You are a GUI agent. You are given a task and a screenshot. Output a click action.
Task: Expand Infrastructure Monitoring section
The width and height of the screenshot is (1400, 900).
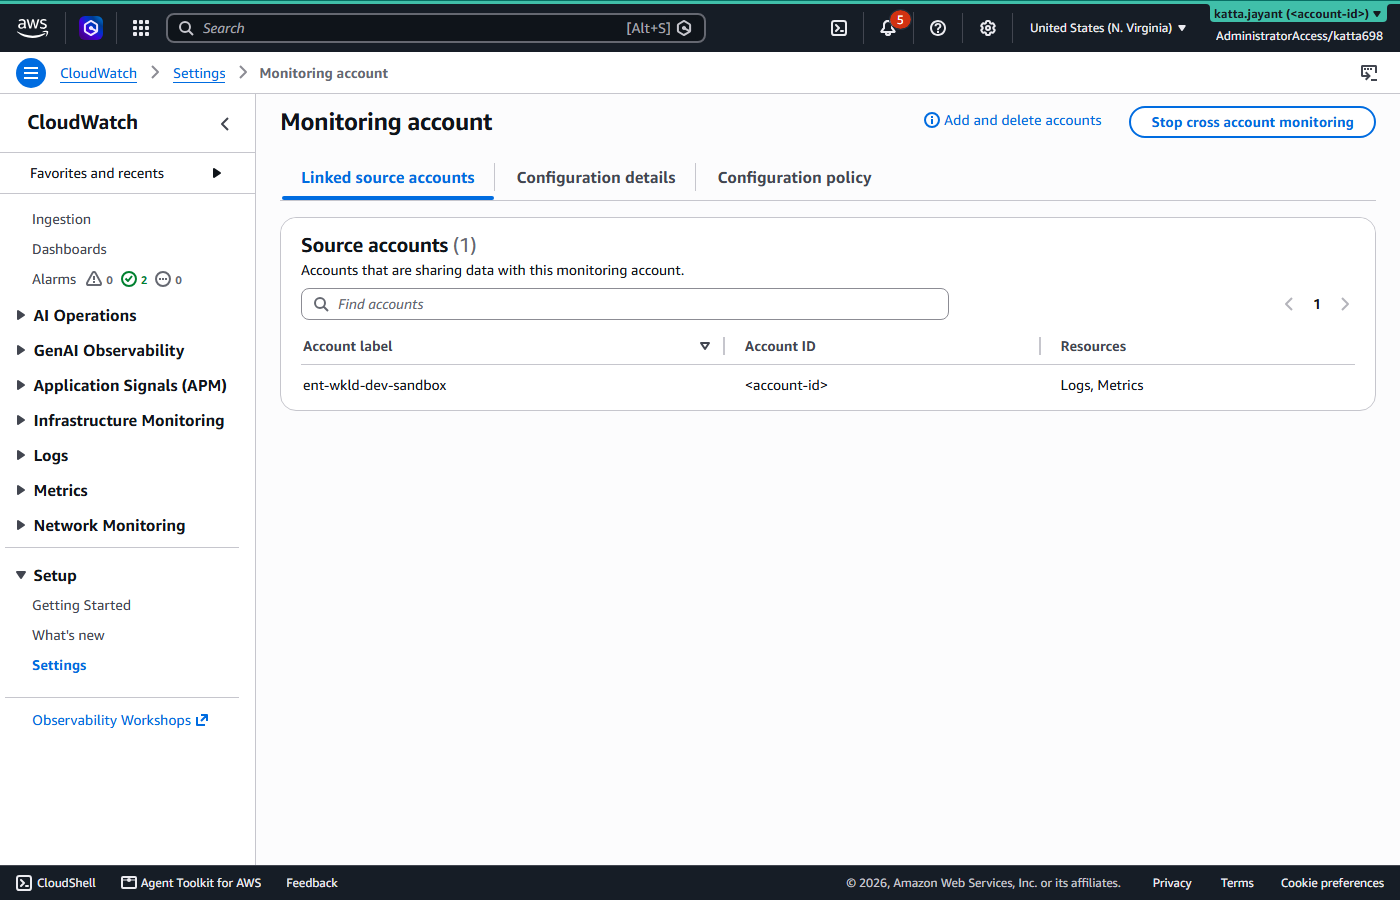(x=21, y=420)
